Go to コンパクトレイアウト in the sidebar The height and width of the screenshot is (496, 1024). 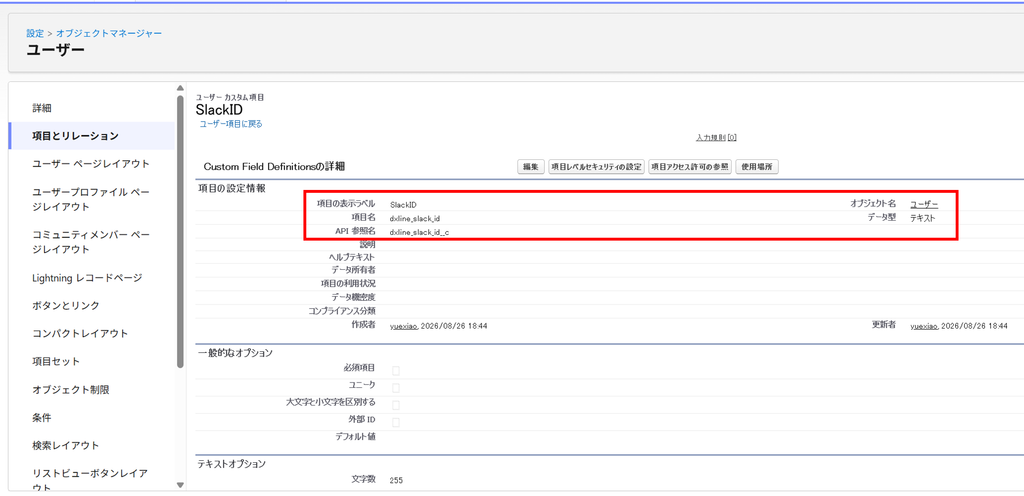tap(80, 333)
